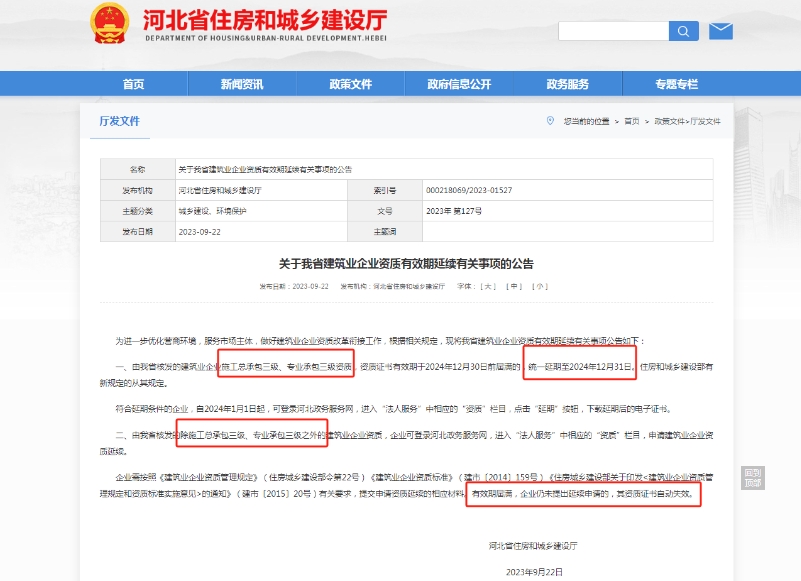Open the 政府信息公开 navigation menu
This screenshot has width=801, height=581.
point(460,84)
